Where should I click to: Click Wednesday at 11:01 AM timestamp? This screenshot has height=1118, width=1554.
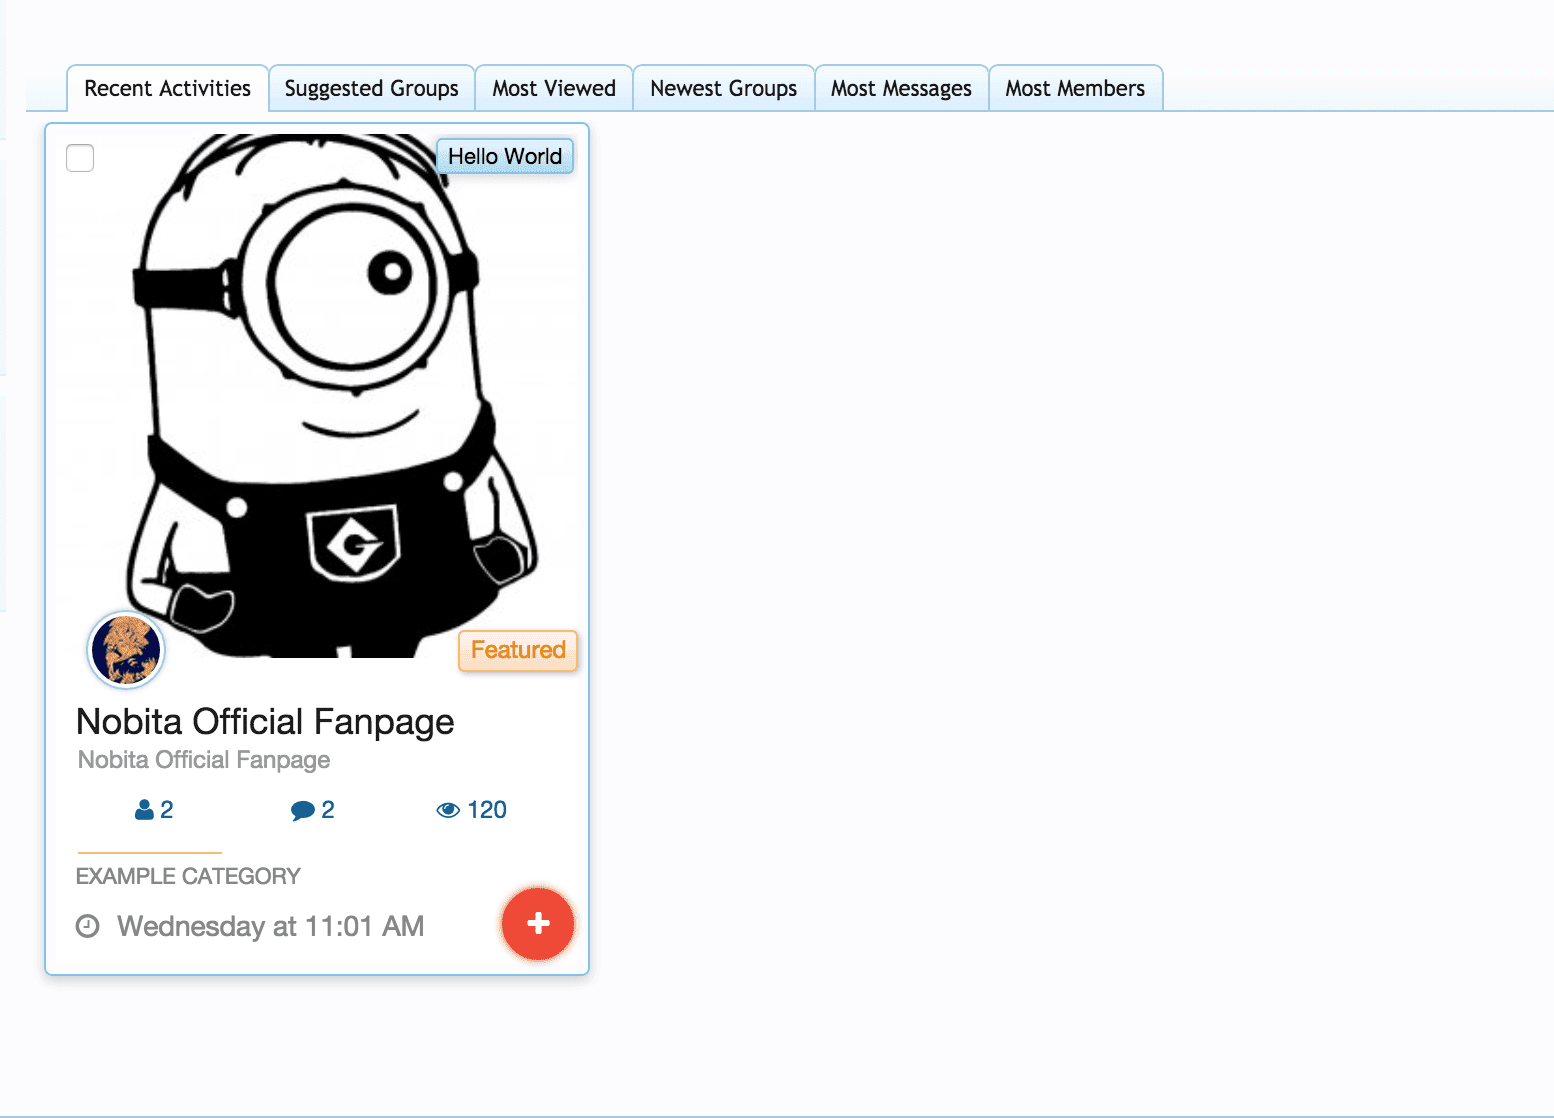(271, 926)
